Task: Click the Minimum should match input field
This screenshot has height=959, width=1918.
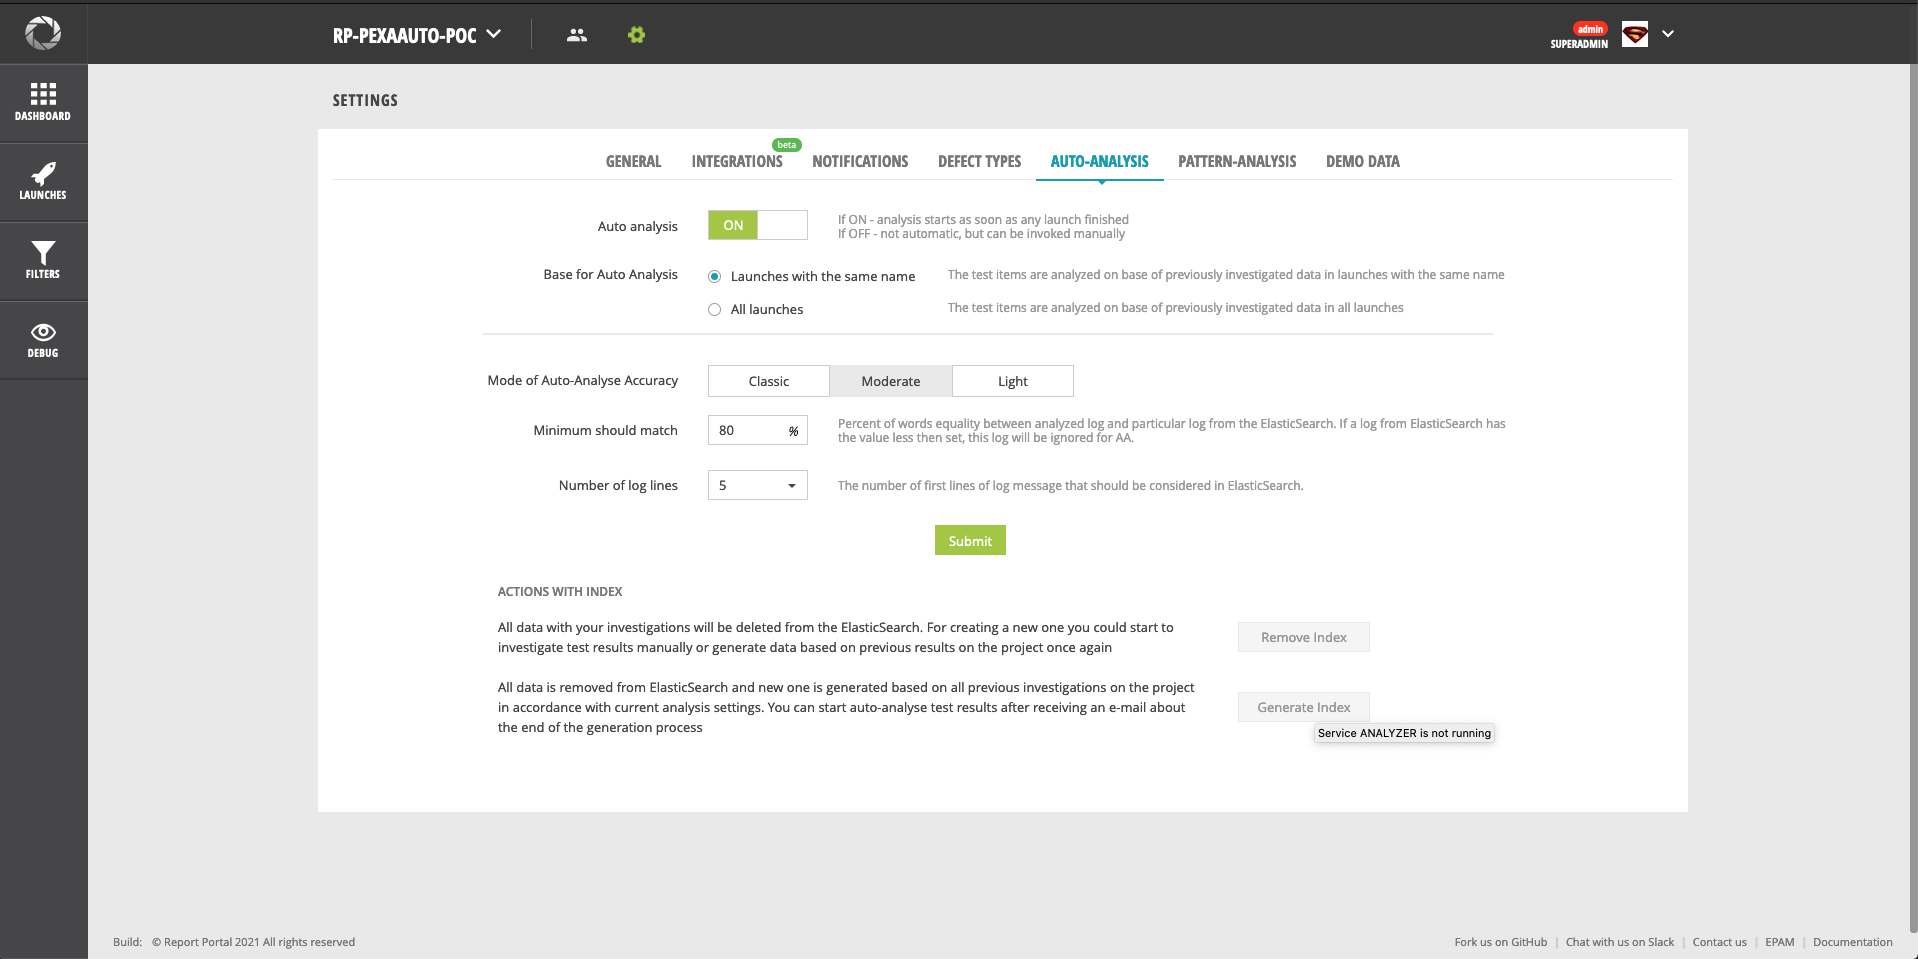Action: point(757,430)
